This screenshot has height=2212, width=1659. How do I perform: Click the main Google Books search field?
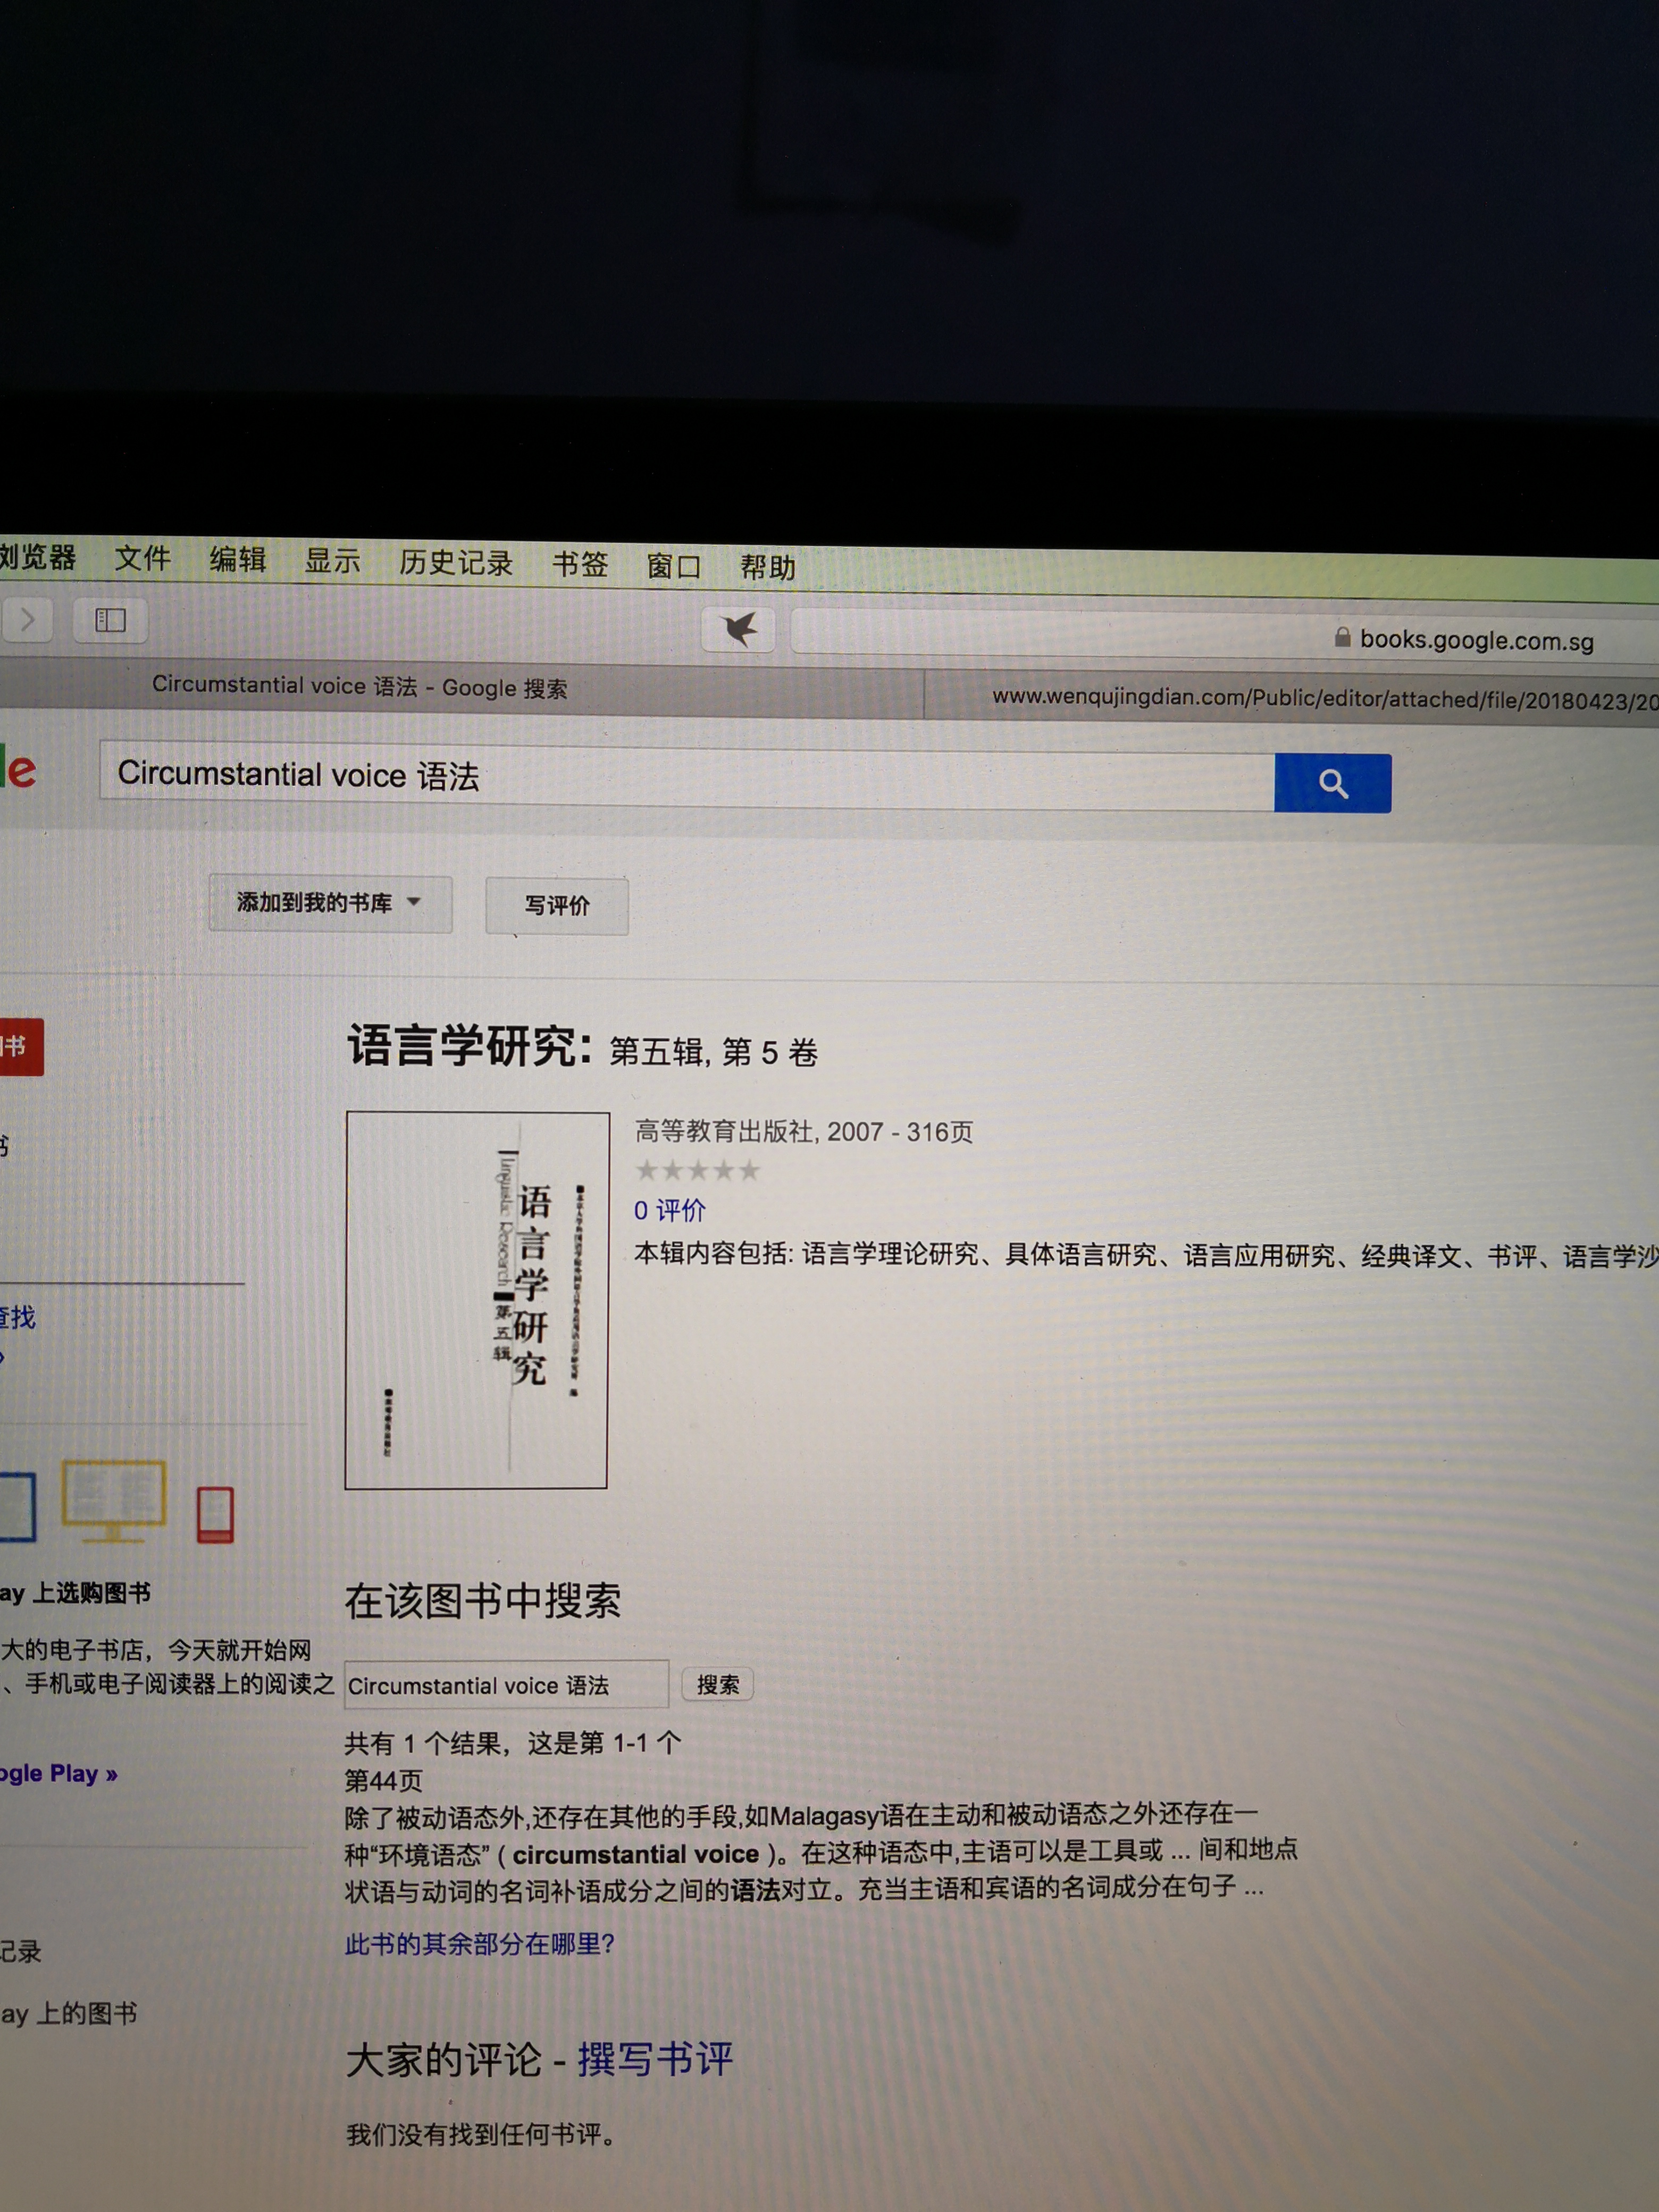click(x=687, y=776)
